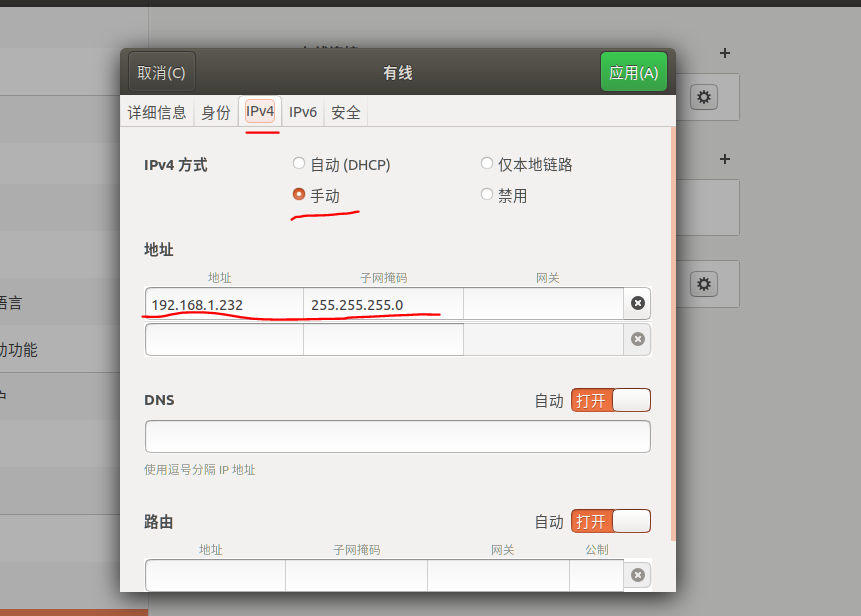Click the empty gateway field in second row
861x616 pixels.
point(544,339)
